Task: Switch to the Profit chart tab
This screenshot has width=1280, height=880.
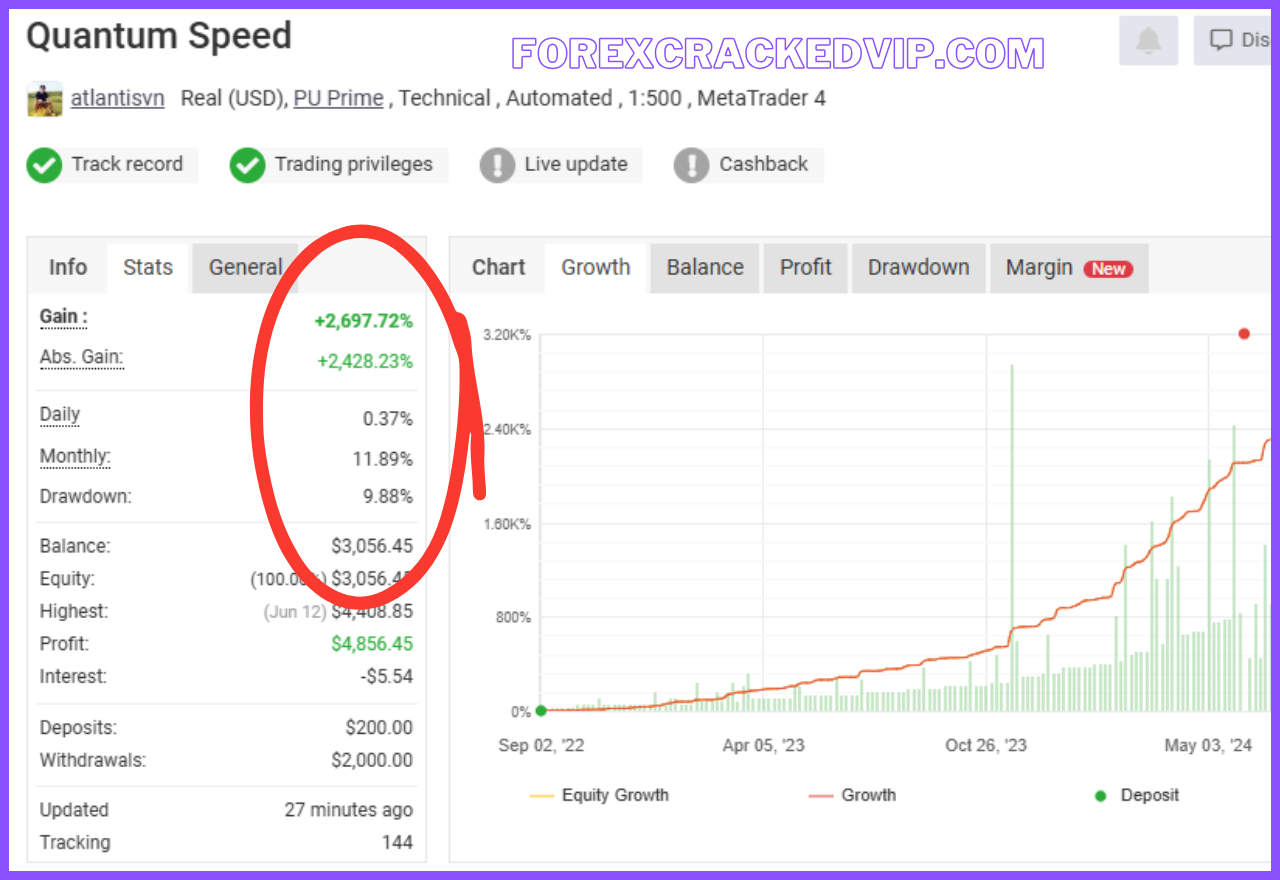Action: [x=806, y=267]
